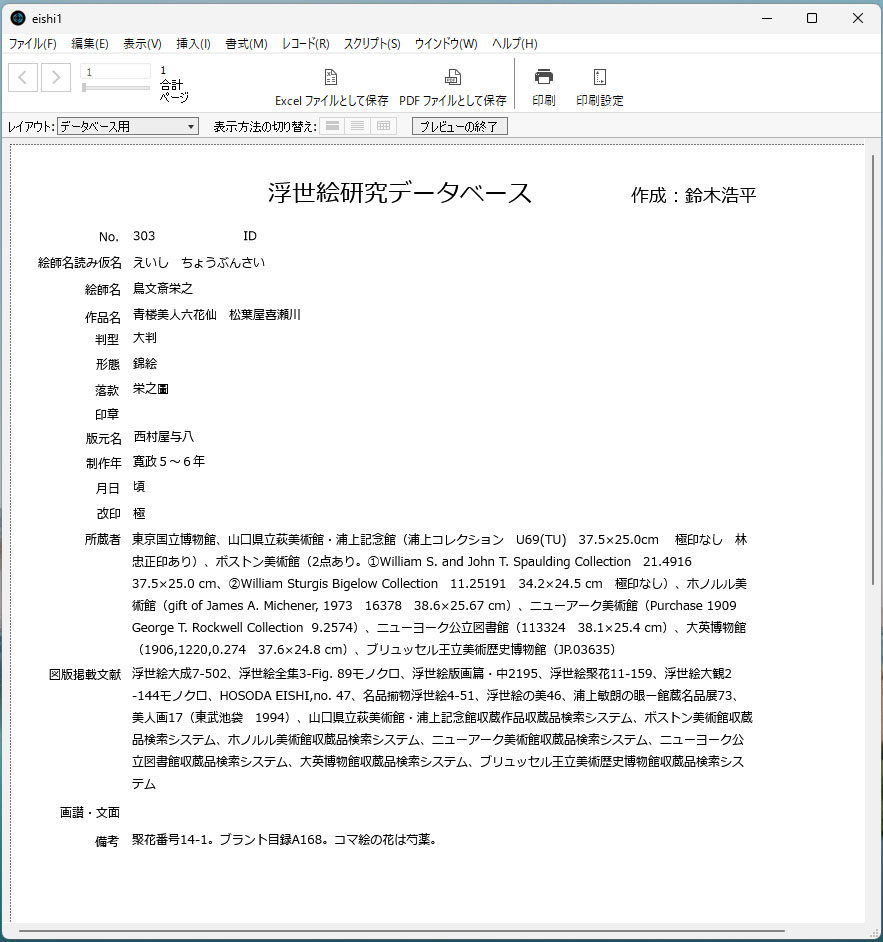This screenshot has height=942, width=883.
Task: Open 印刷設定 print setup icon
Action: pyautogui.click(x=599, y=77)
